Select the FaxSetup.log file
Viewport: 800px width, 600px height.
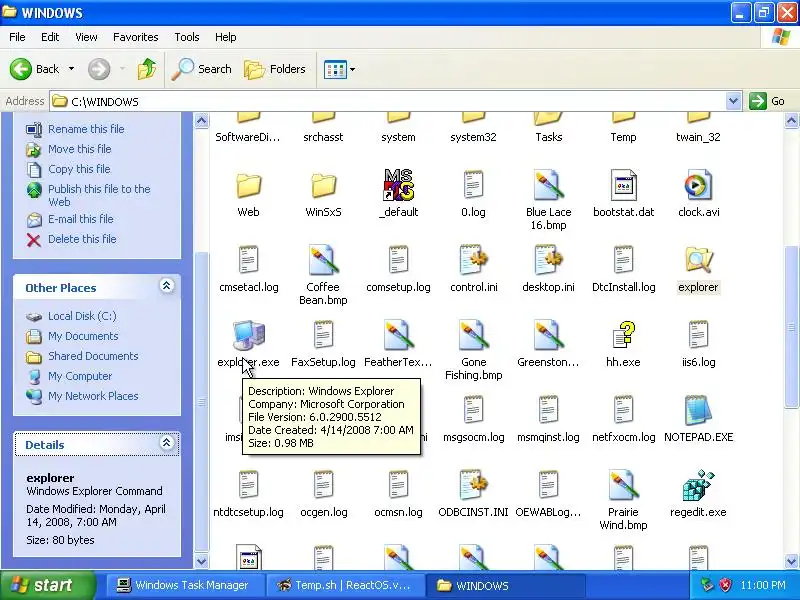(x=323, y=335)
